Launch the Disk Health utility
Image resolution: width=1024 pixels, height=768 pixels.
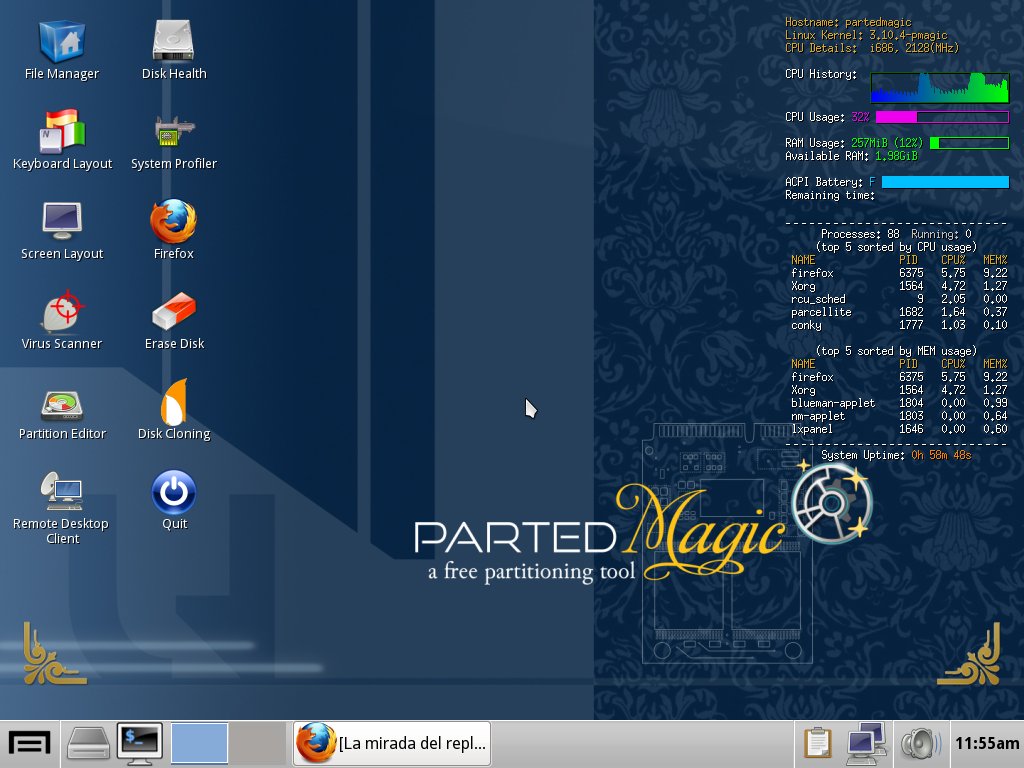pos(174,43)
